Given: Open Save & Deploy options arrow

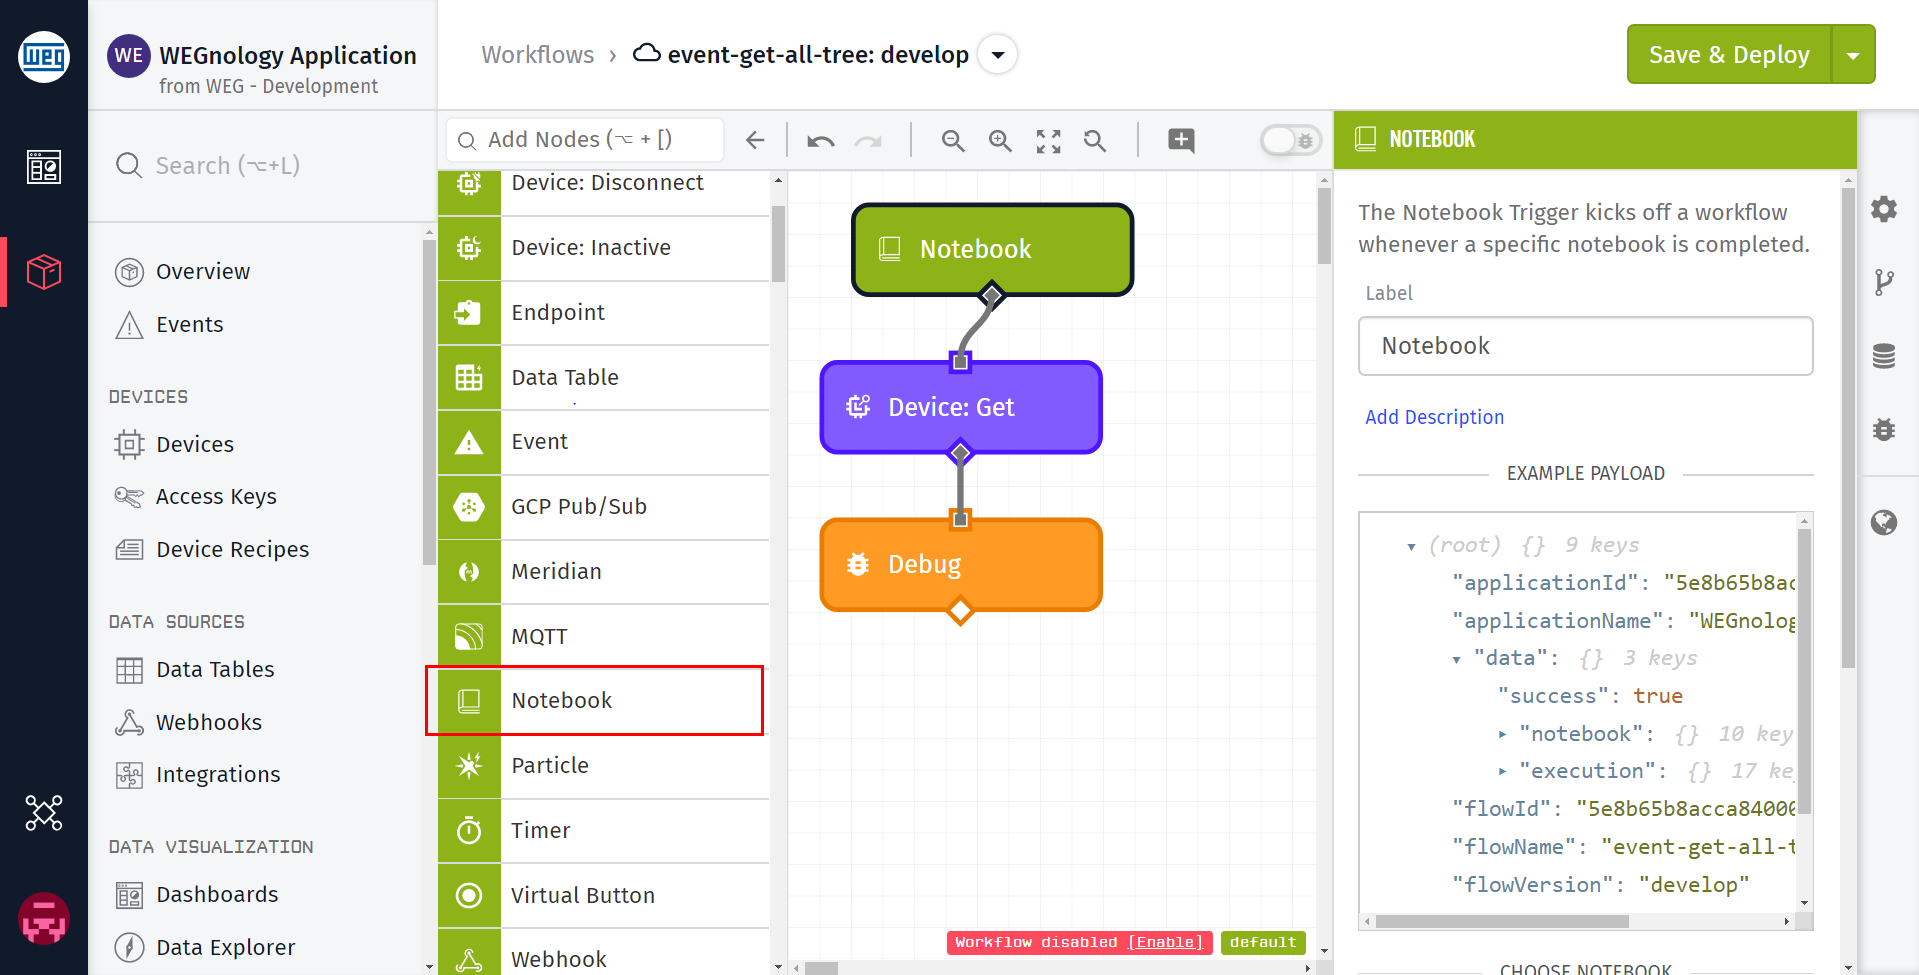Looking at the screenshot, I should pyautogui.click(x=1853, y=55).
